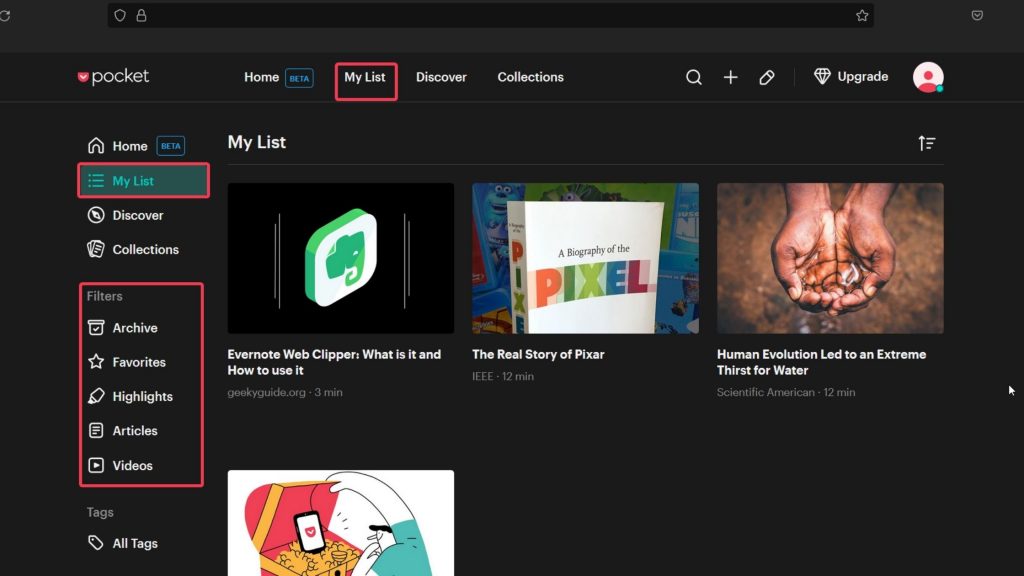Image resolution: width=1024 pixels, height=576 pixels.
Task: Filter by Videos label
Action: (x=133, y=466)
